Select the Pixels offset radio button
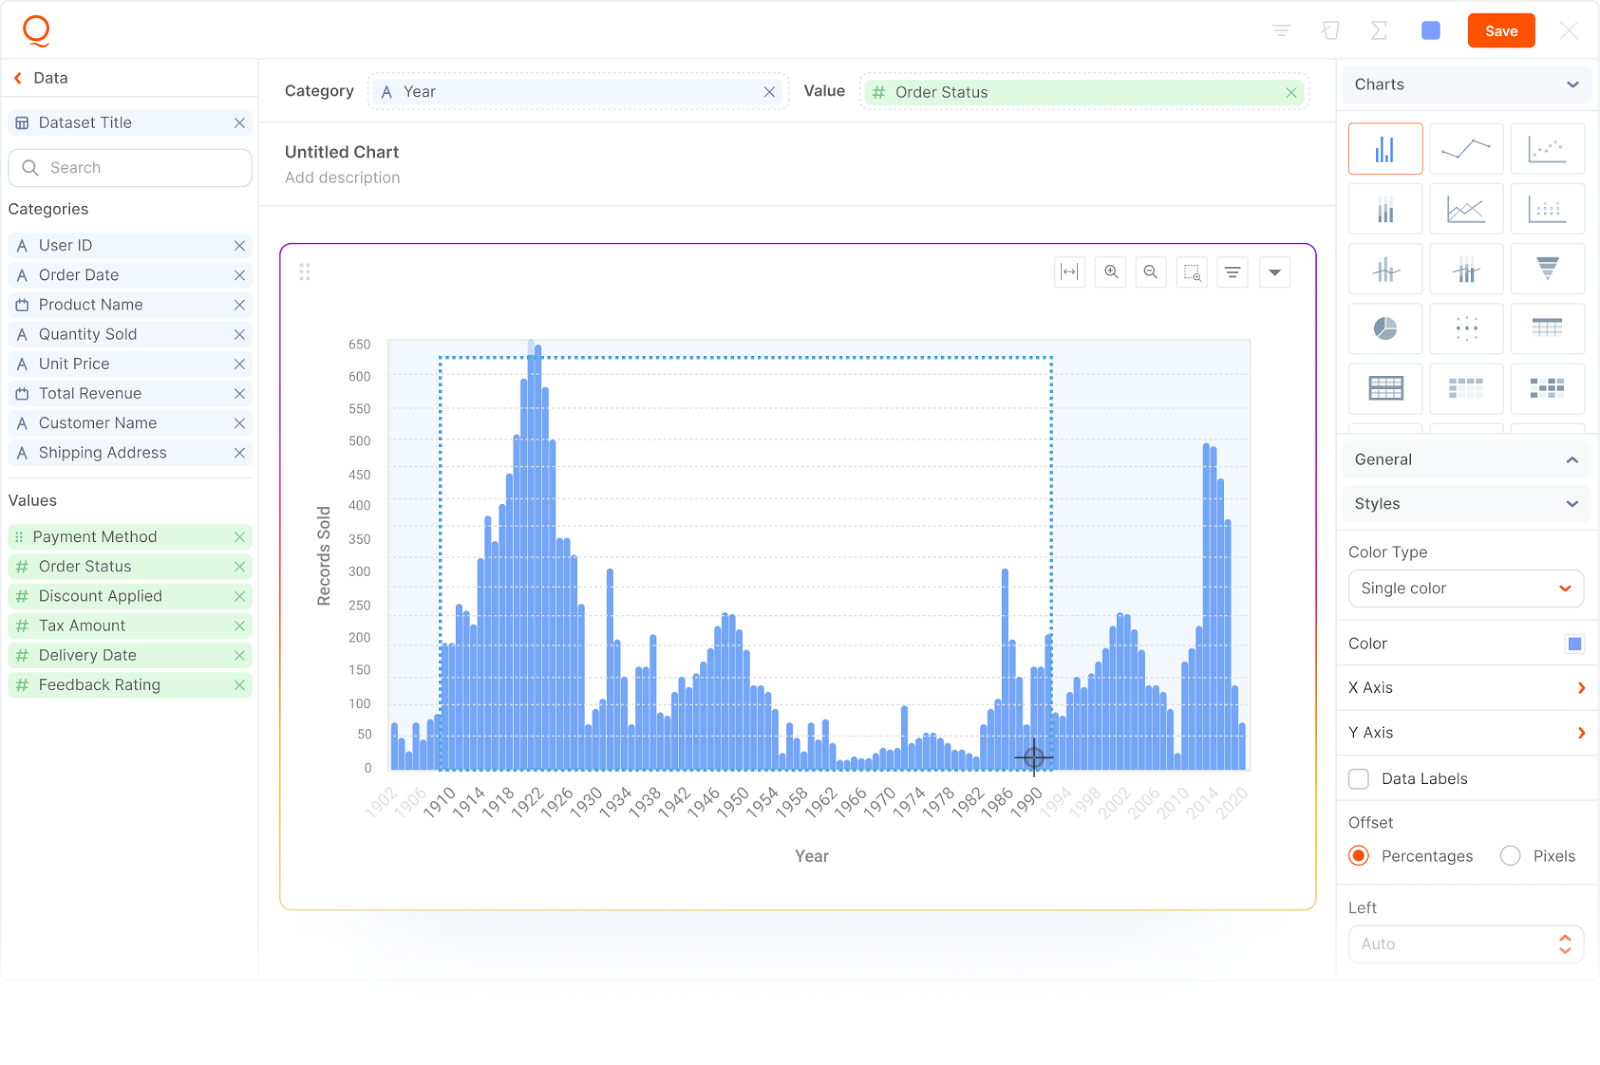The height and width of the screenshot is (1065, 1600). [x=1510, y=856]
